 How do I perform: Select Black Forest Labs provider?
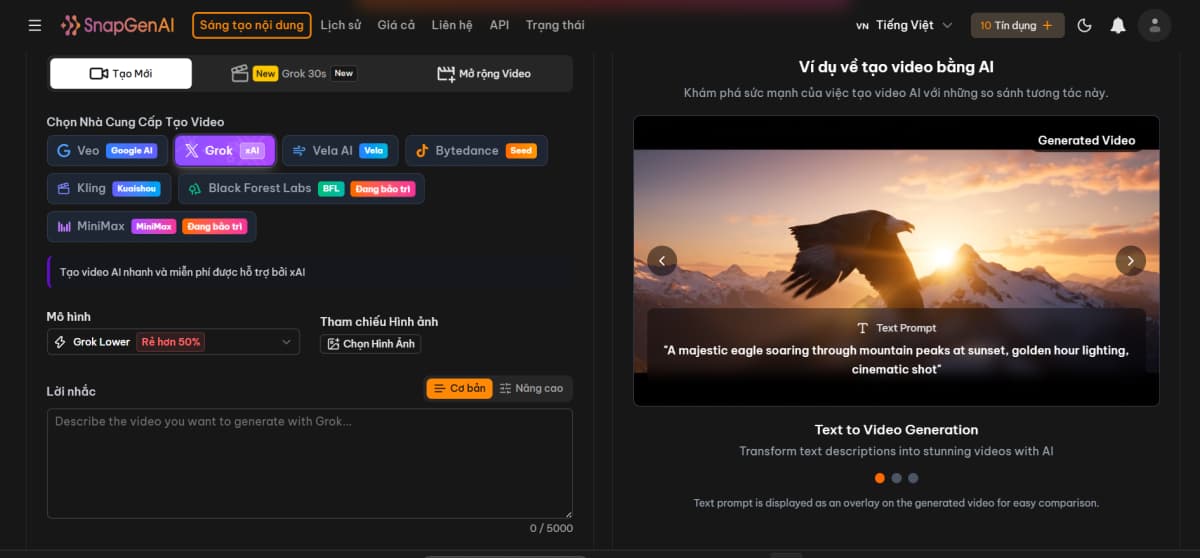[301, 188]
